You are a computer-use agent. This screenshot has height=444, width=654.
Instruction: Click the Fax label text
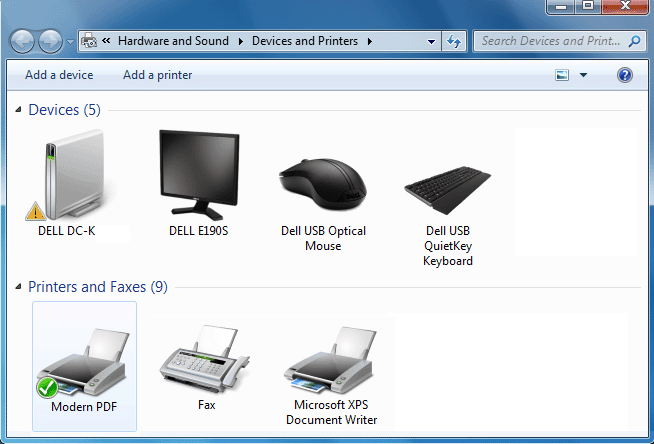pos(206,405)
